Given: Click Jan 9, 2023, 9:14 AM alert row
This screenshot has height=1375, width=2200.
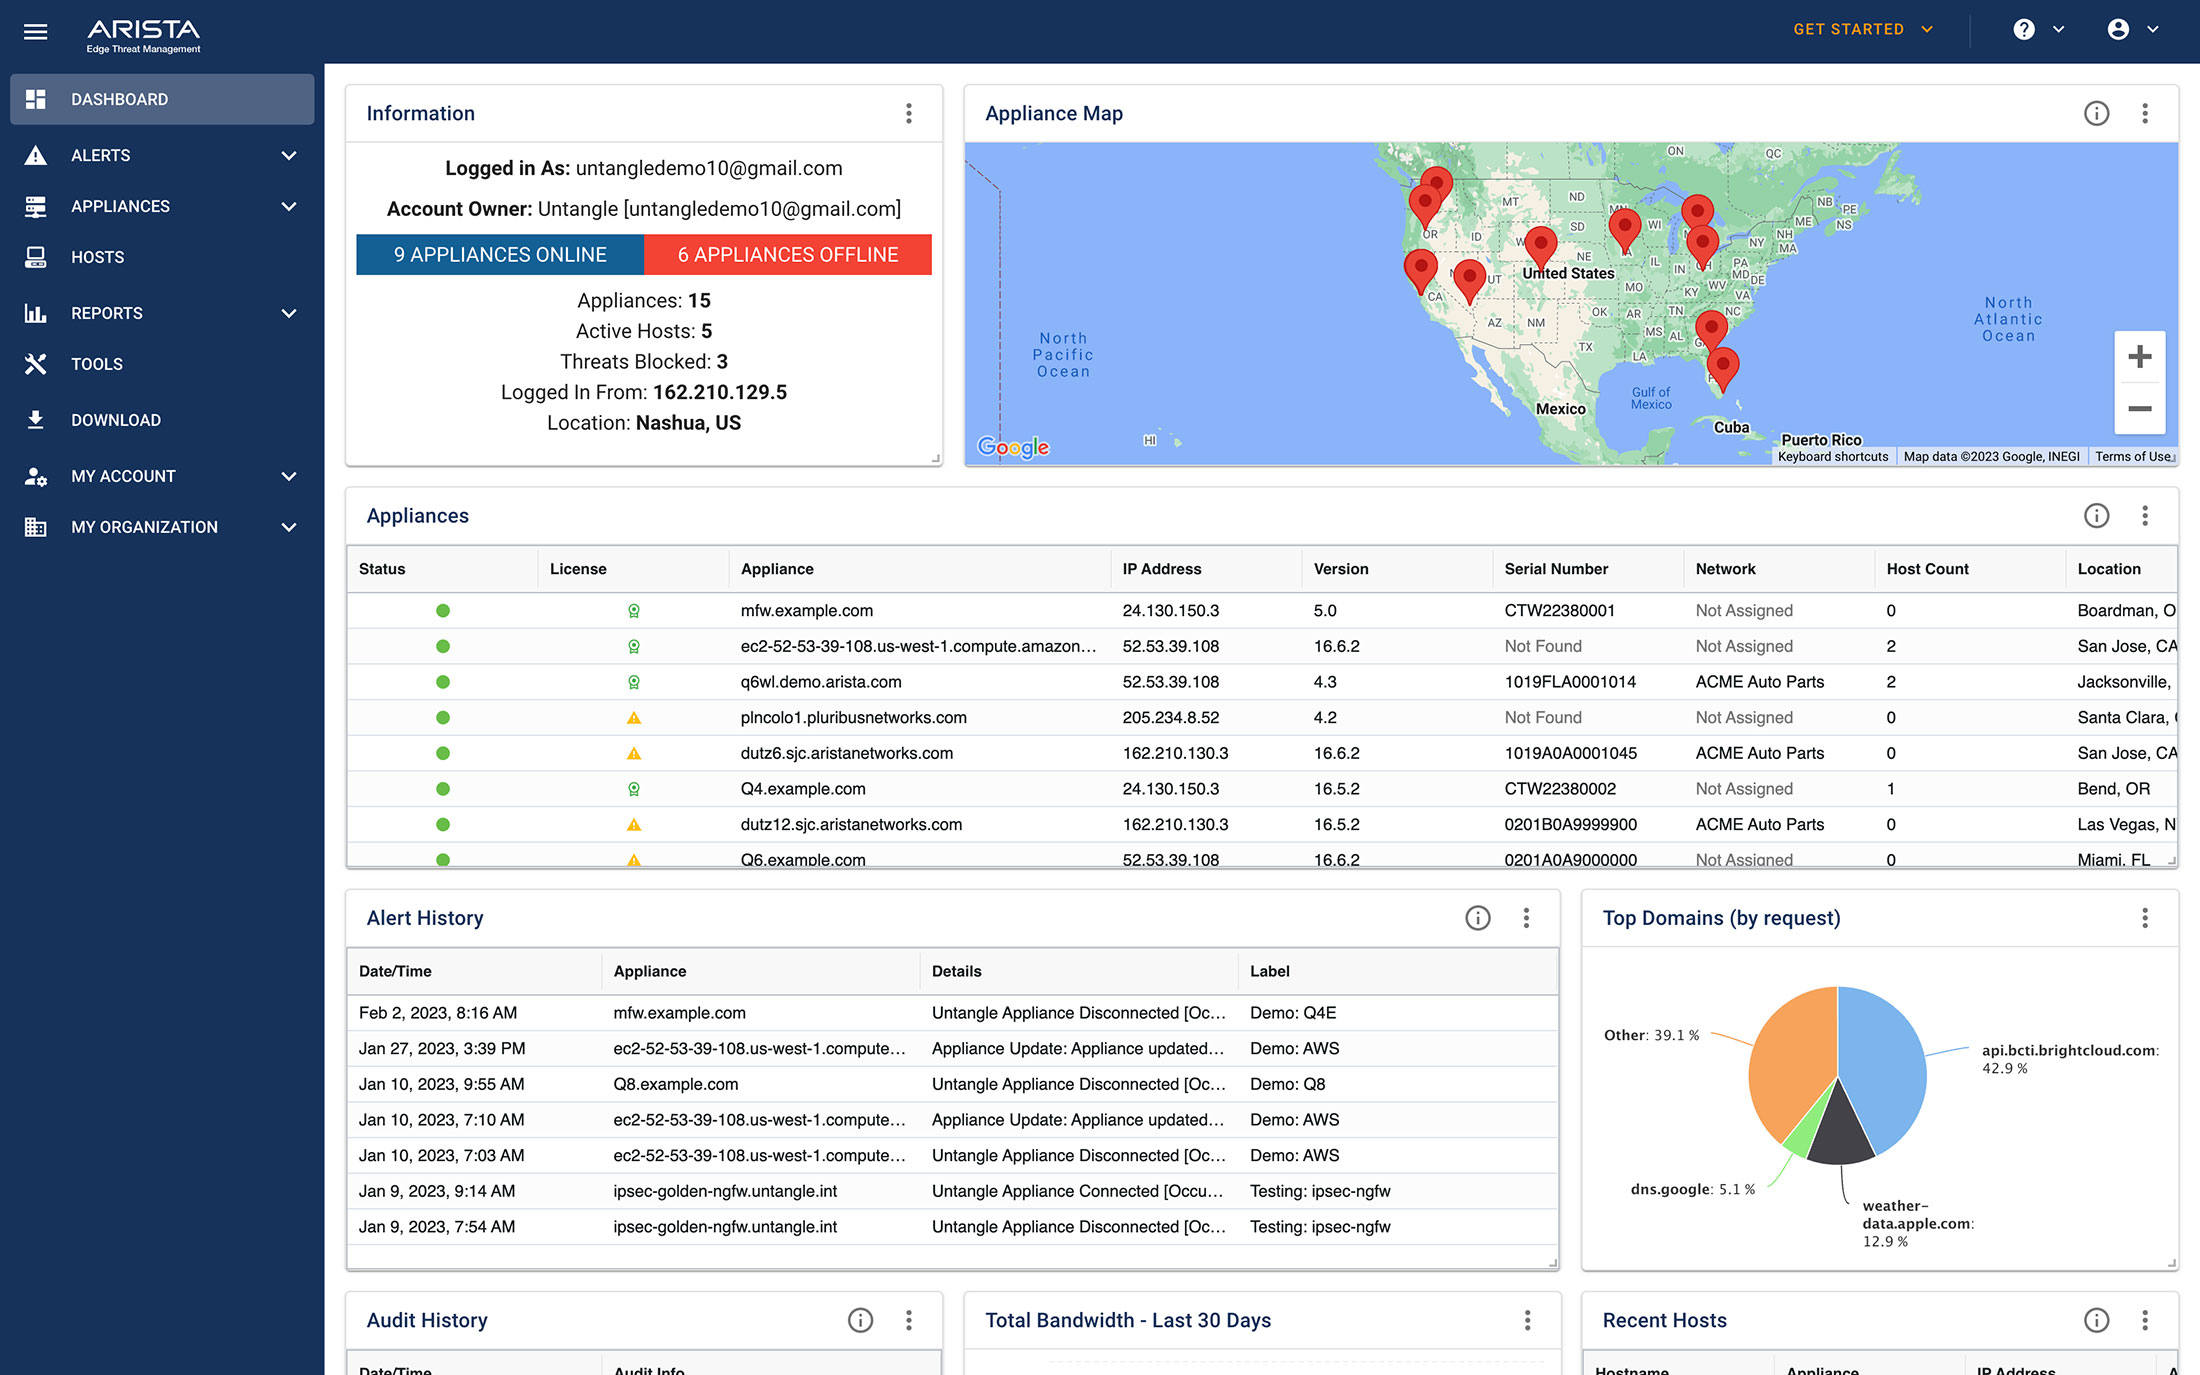Looking at the screenshot, I should click(x=952, y=1191).
